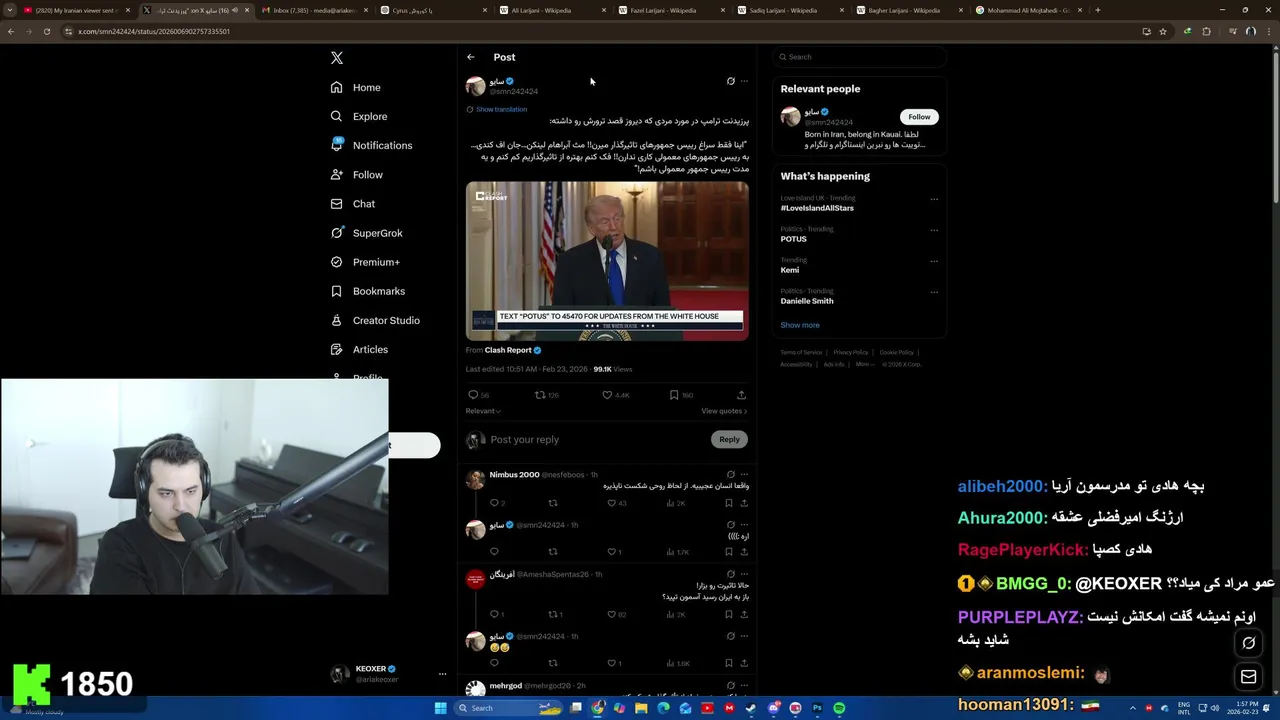Open Grok icon on the main post

coord(730,81)
